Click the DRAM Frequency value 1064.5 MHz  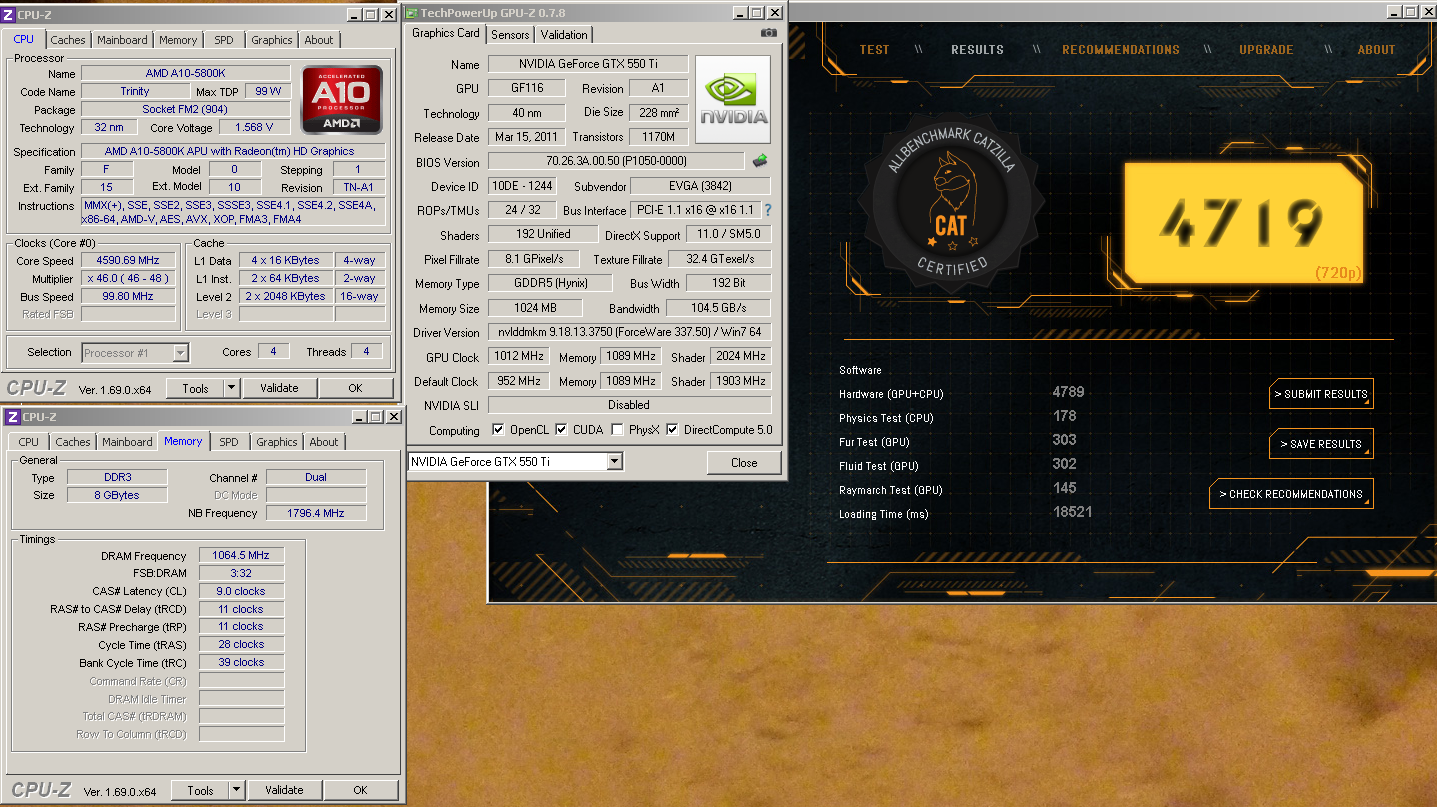coord(241,555)
